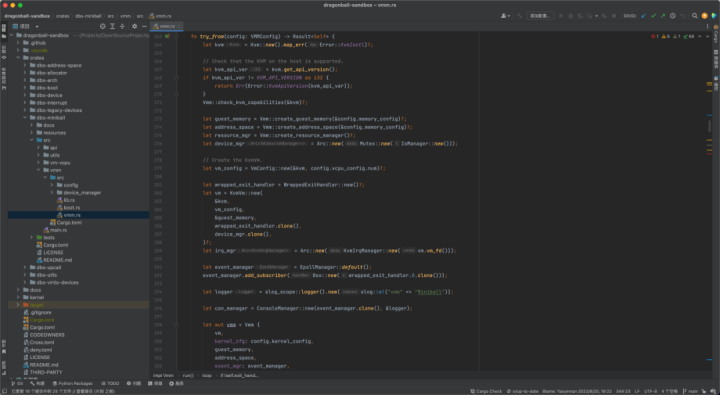Open Search Everywhere magnifier icon
Image resolution: width=720 pixels, height=395 pixels.
(x=695, y=16)
